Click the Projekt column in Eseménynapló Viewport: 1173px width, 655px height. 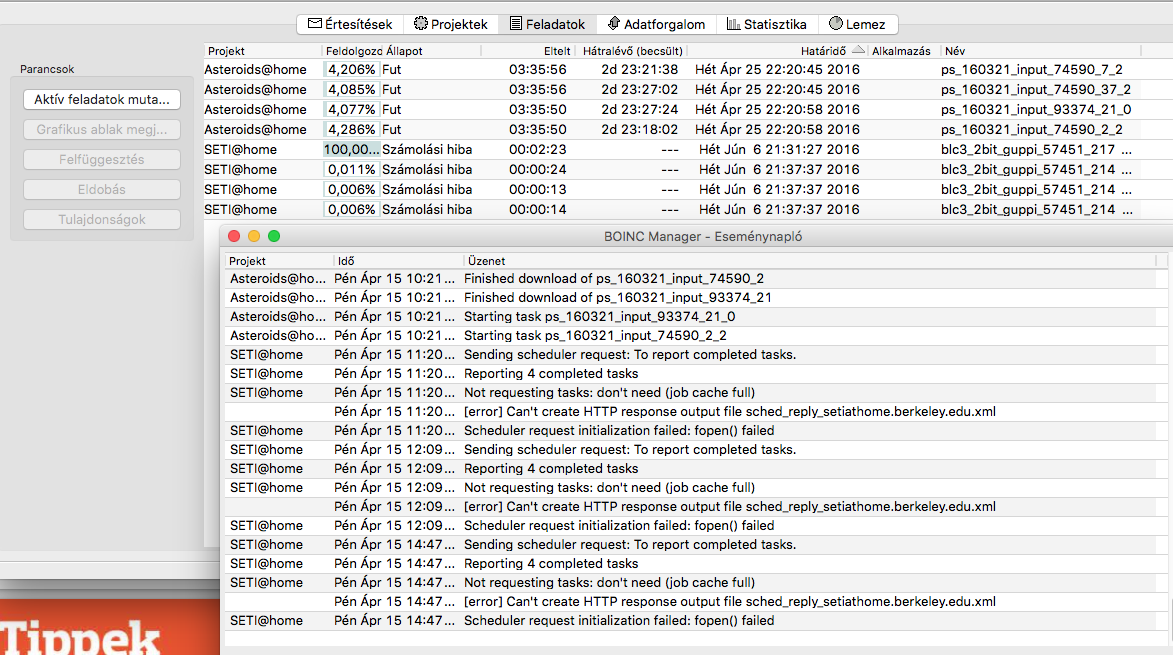(x=278, y=261)
